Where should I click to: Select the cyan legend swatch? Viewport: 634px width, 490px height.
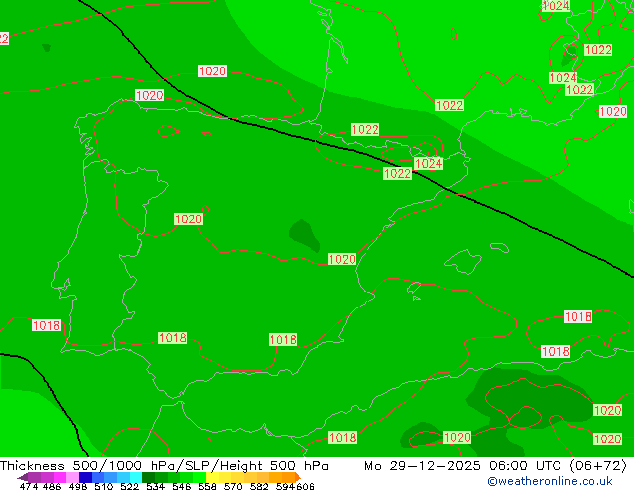[x=136, y=477]
